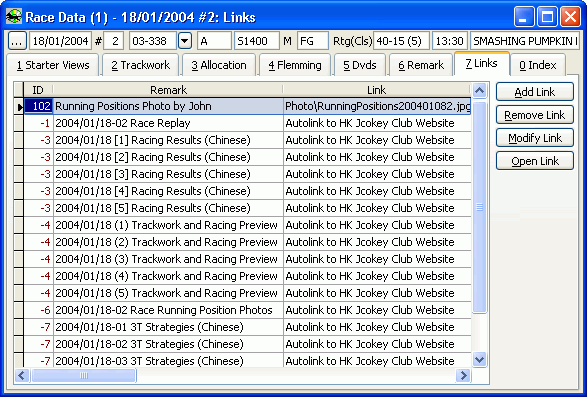Select the 7 Links tab
This screenshot has height=397, width=587.
tap(482, 63)
